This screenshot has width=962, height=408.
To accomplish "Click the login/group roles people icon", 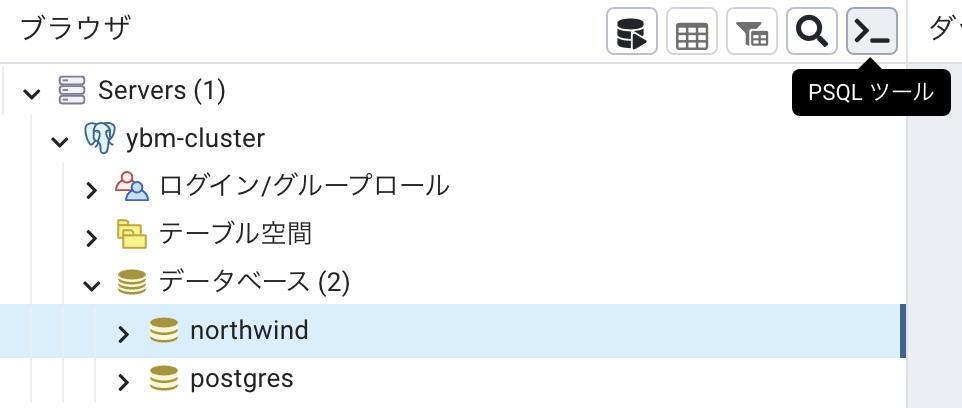I will (132, 186).
